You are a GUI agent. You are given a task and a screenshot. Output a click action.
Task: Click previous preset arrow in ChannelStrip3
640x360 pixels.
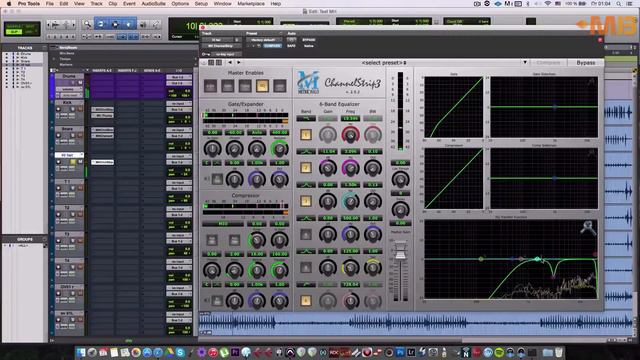(230, 62)
